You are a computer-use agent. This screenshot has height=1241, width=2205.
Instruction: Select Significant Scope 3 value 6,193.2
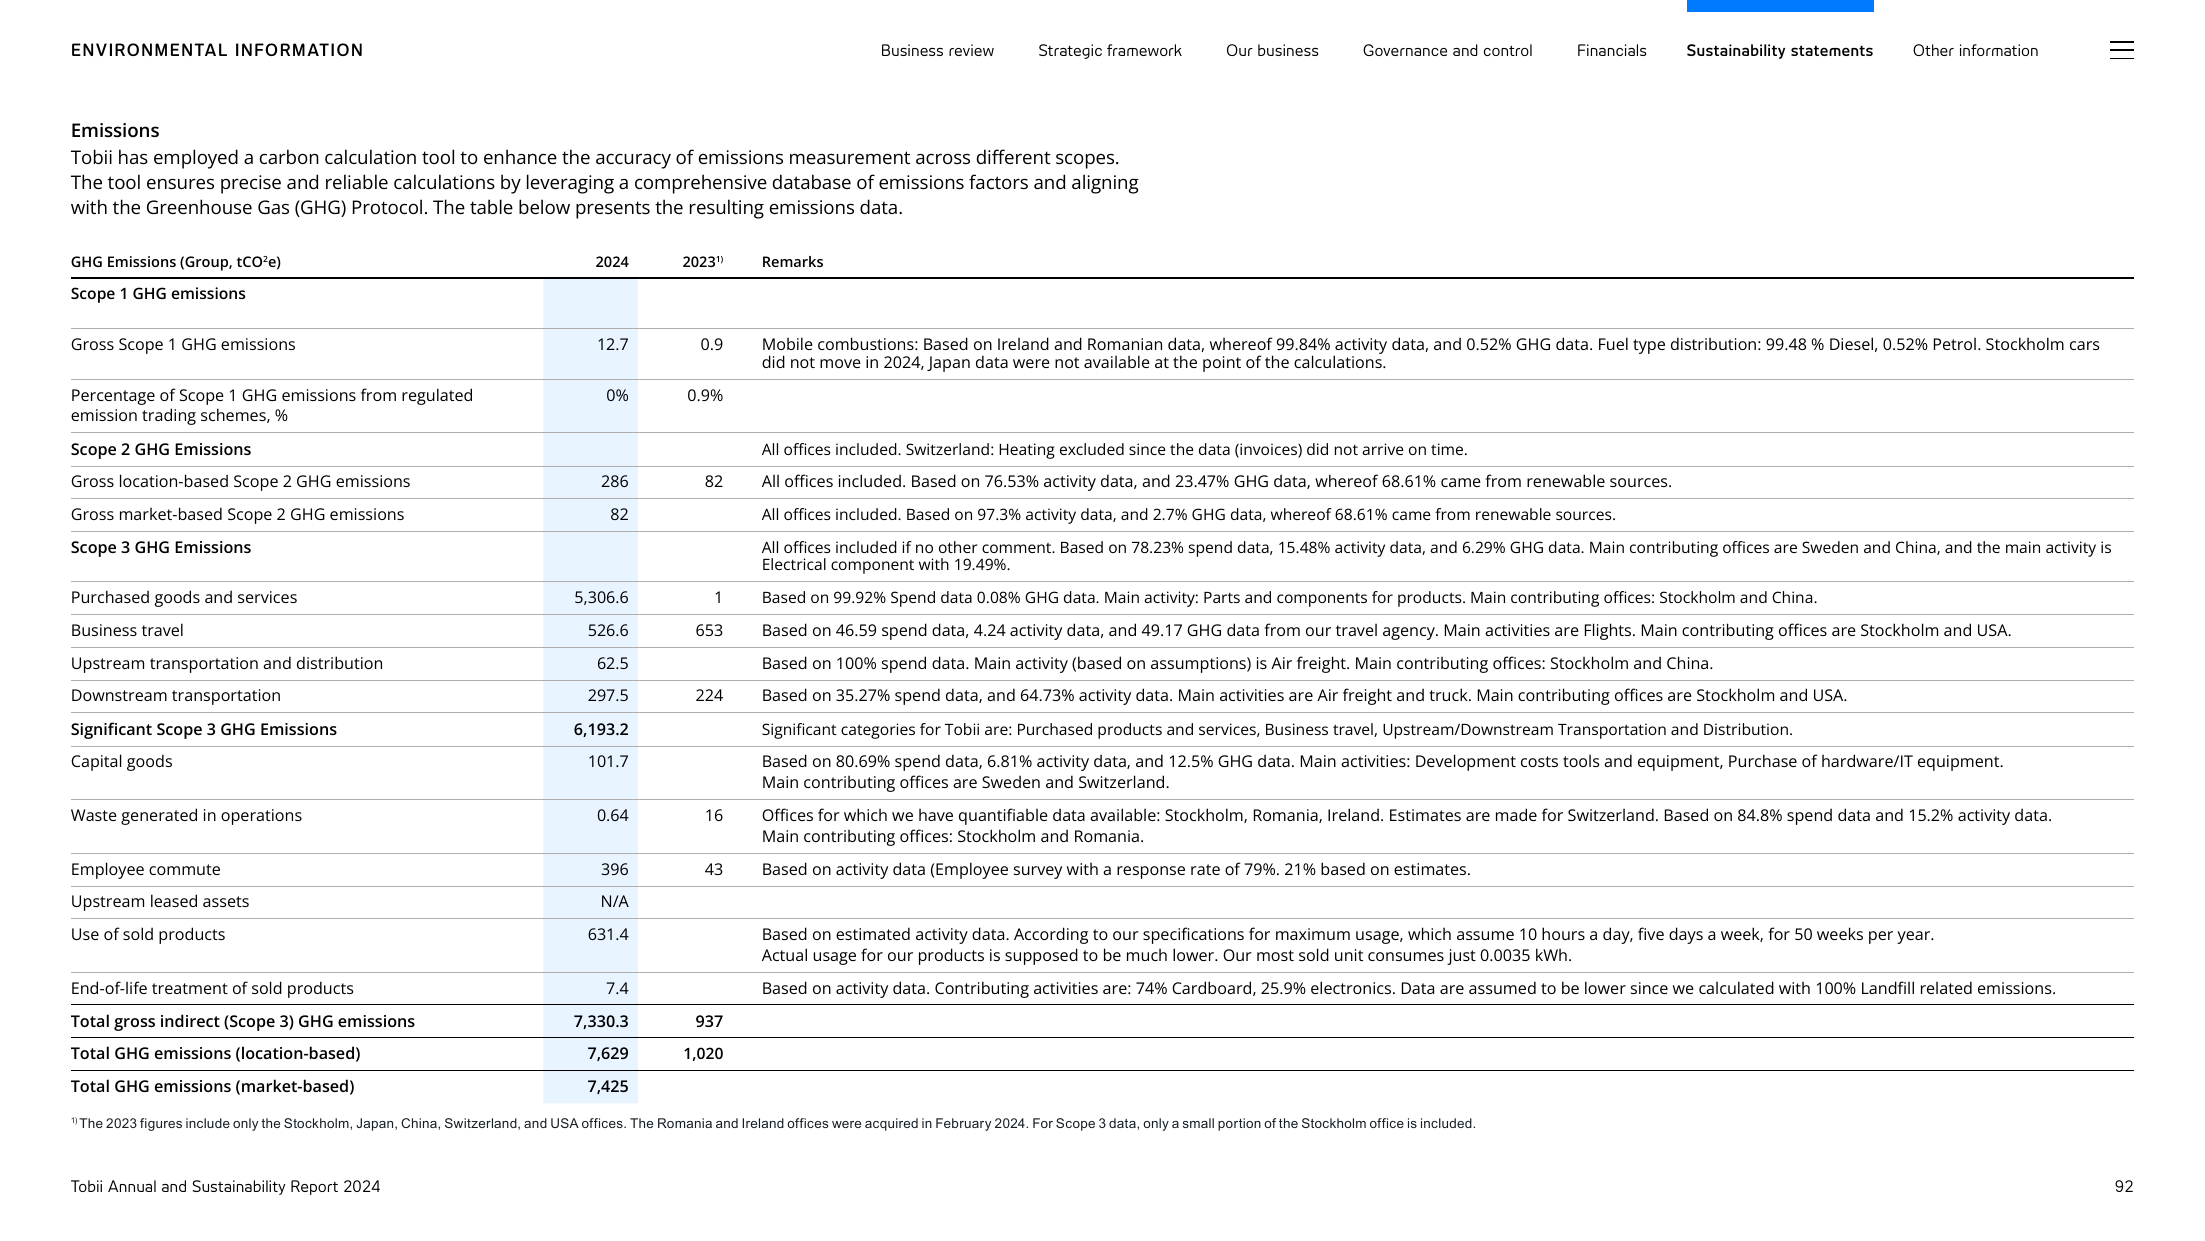point(601,730)
